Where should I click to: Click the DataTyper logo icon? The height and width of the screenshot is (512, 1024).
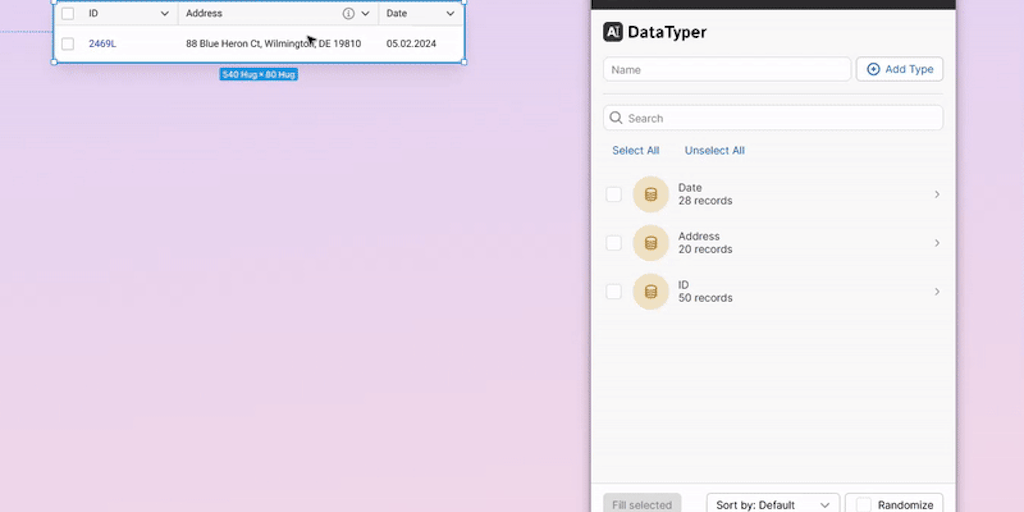[613, 32]
